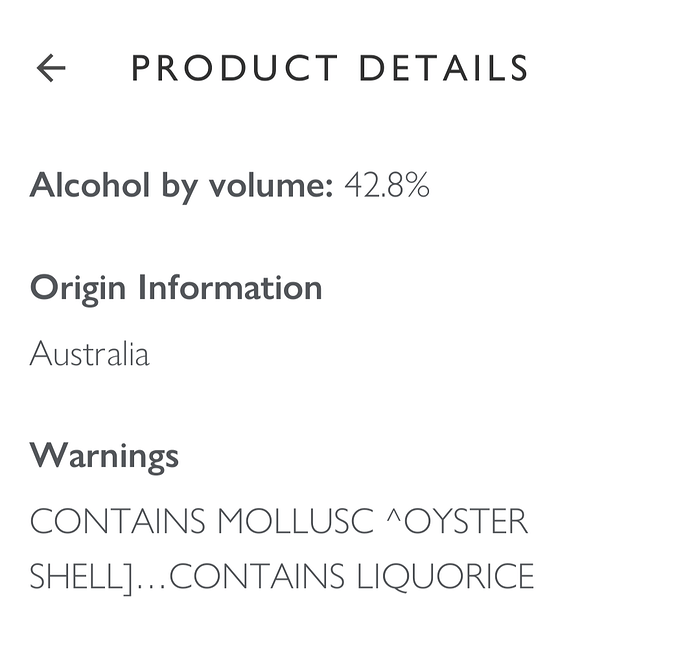Click the bold word "volume:"
The width and height of the screenshot is (700, 652).
[267, 185]
